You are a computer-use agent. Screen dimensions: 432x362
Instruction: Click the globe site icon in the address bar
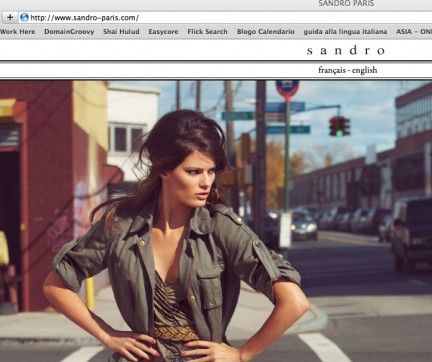point(24,17)
